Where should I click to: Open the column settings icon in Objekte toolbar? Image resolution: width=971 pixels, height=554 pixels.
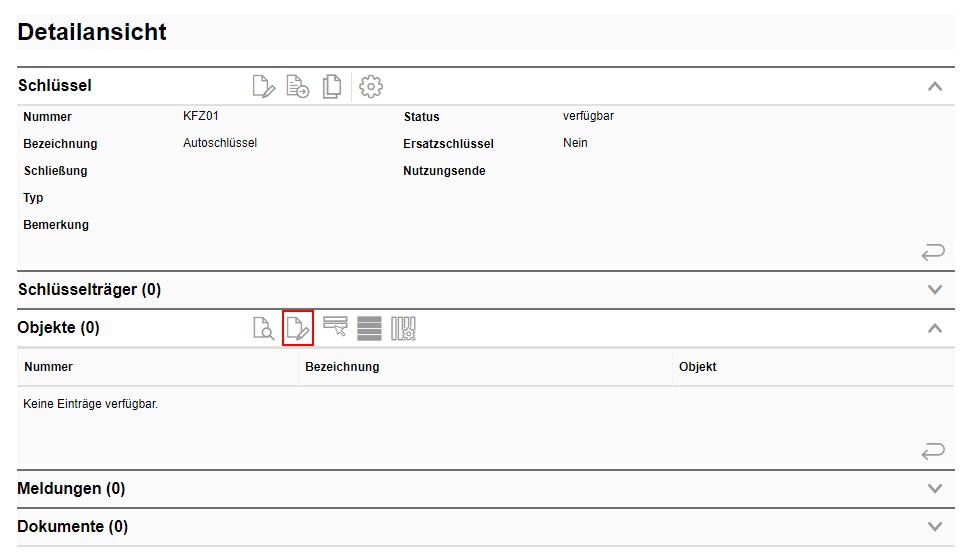click(403, 328)
